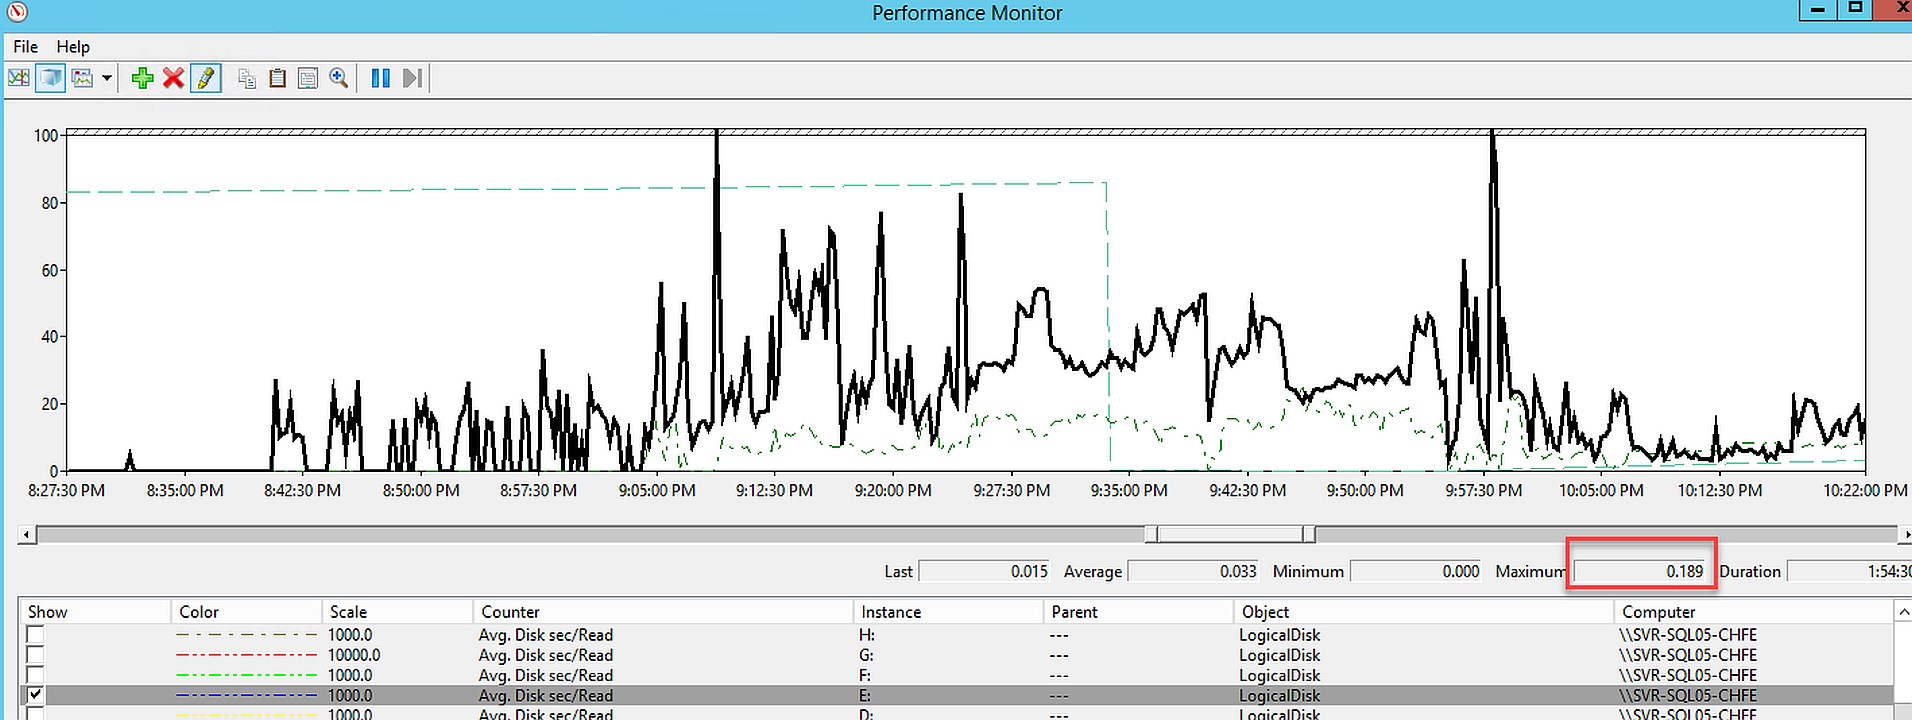
Task: Click the time range slider bar under graph
Action: point(1230,535)
